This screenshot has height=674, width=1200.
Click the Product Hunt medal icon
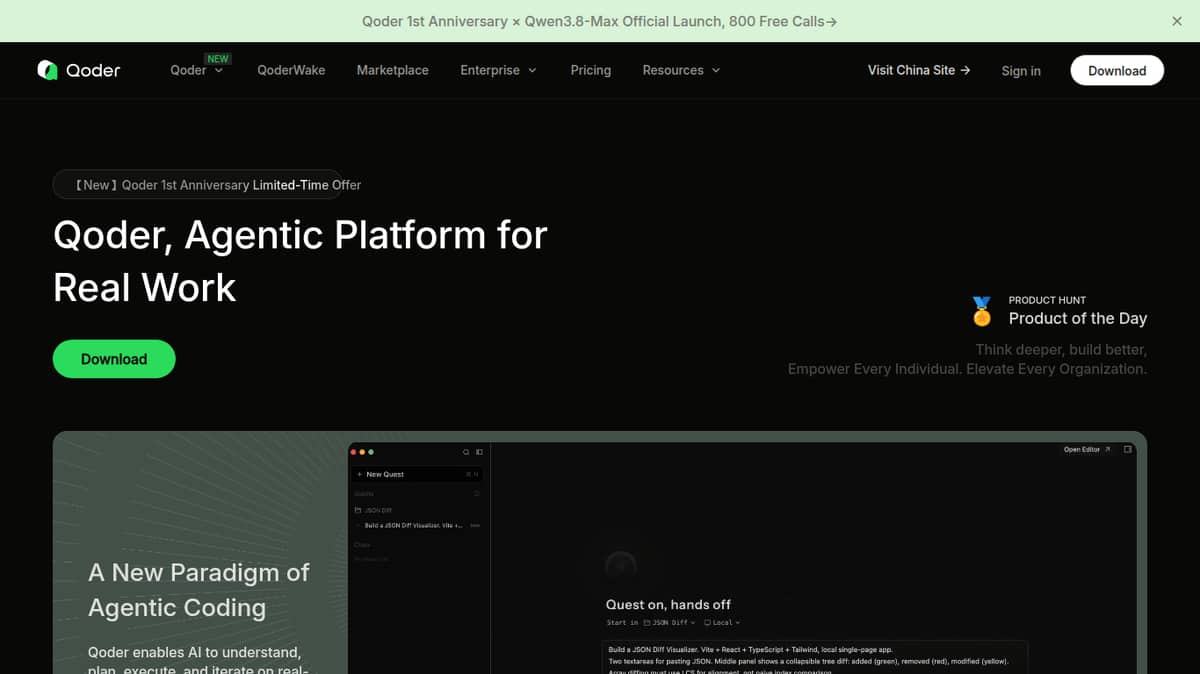click(982, 311)
